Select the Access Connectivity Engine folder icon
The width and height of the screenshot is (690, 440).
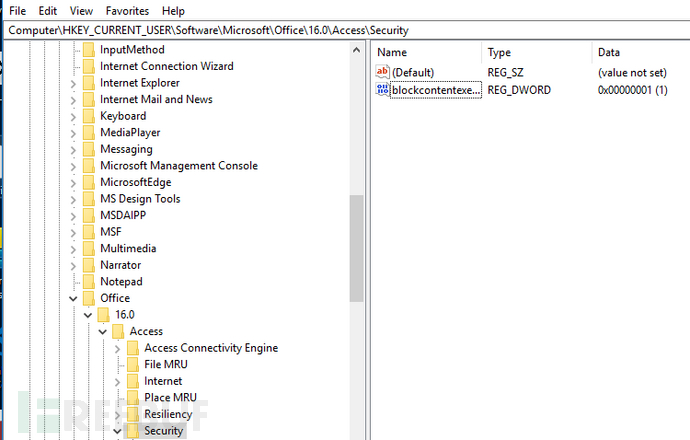coord(132,348)
